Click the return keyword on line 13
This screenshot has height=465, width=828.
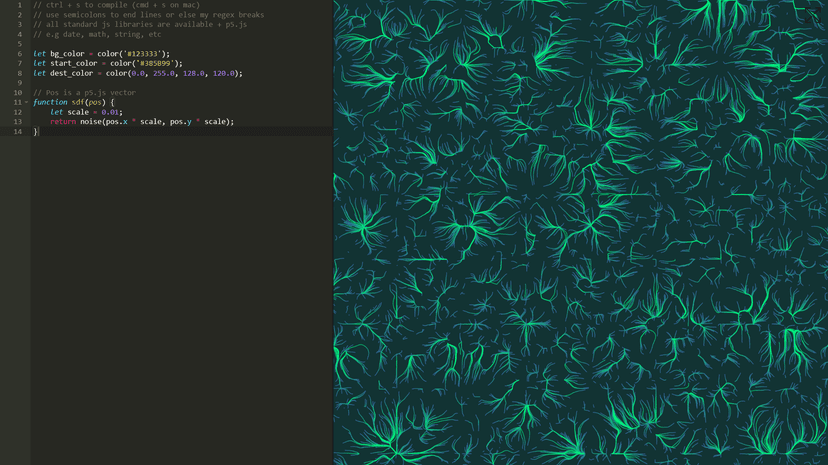click(x=63, y=122)
